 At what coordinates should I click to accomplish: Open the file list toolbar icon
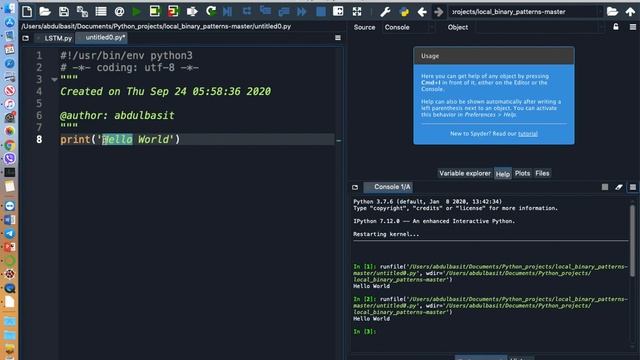coord(101,11)
